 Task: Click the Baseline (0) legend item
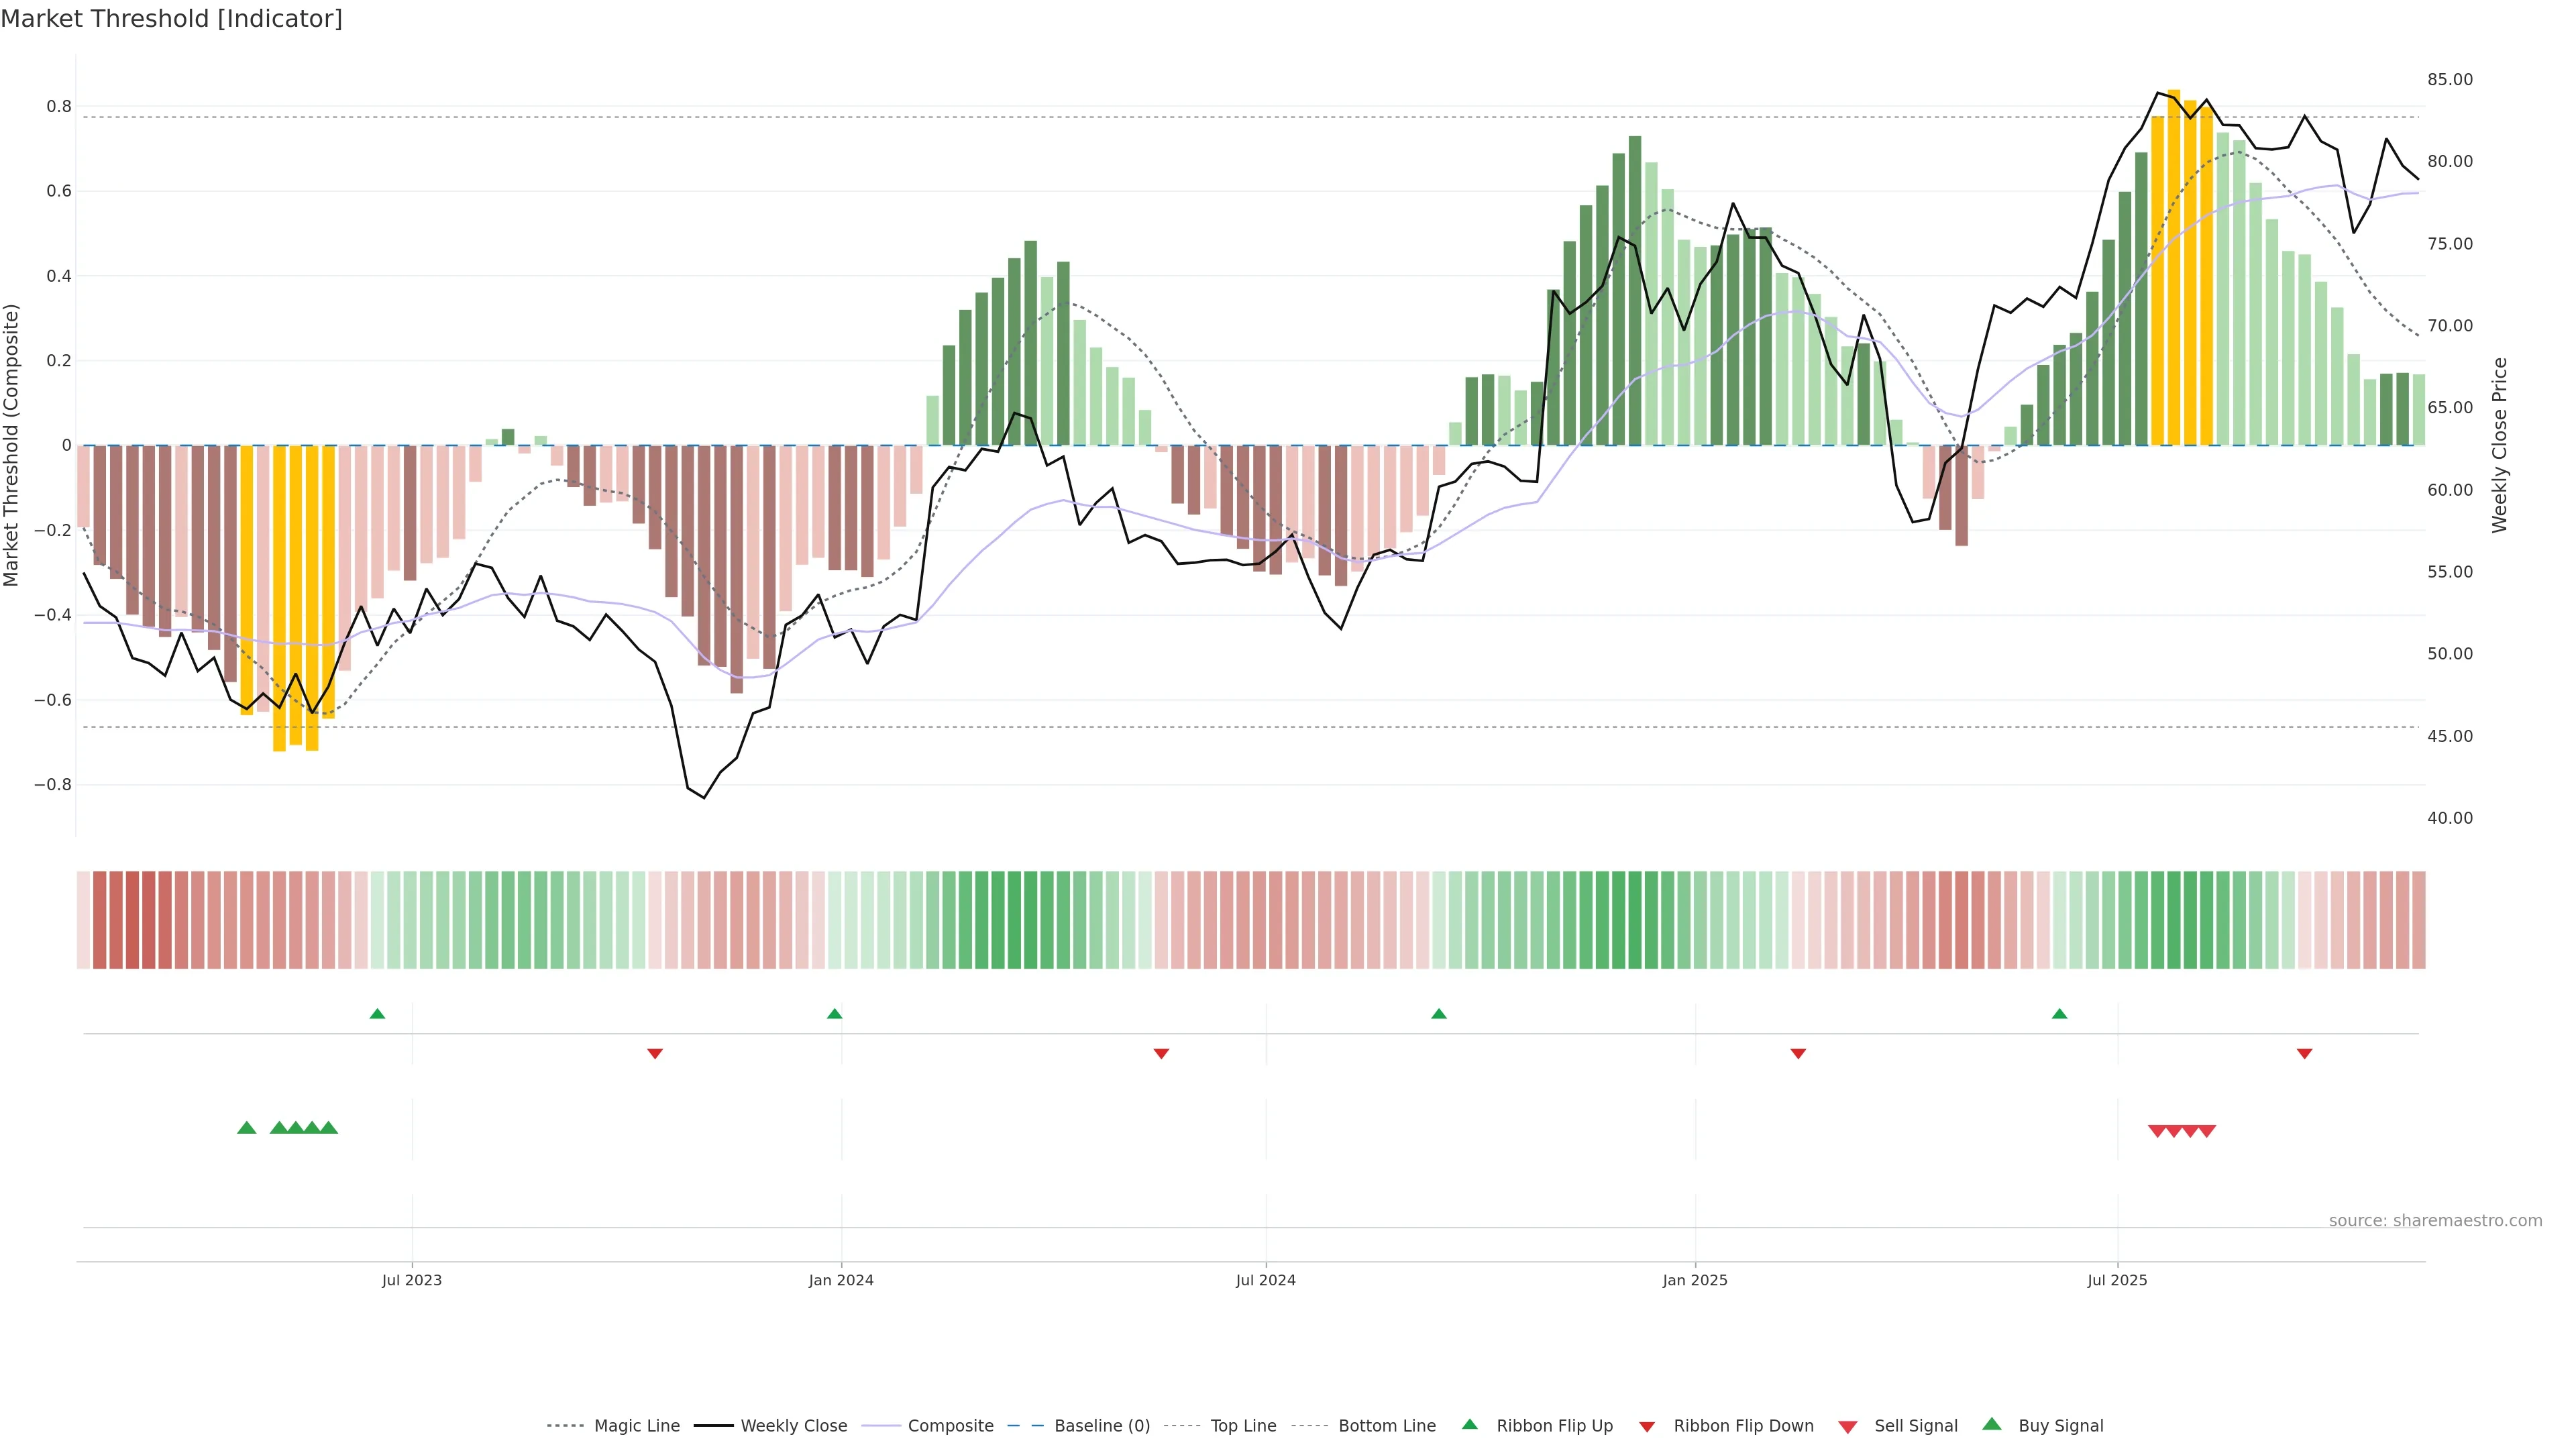point(1102,1426)
